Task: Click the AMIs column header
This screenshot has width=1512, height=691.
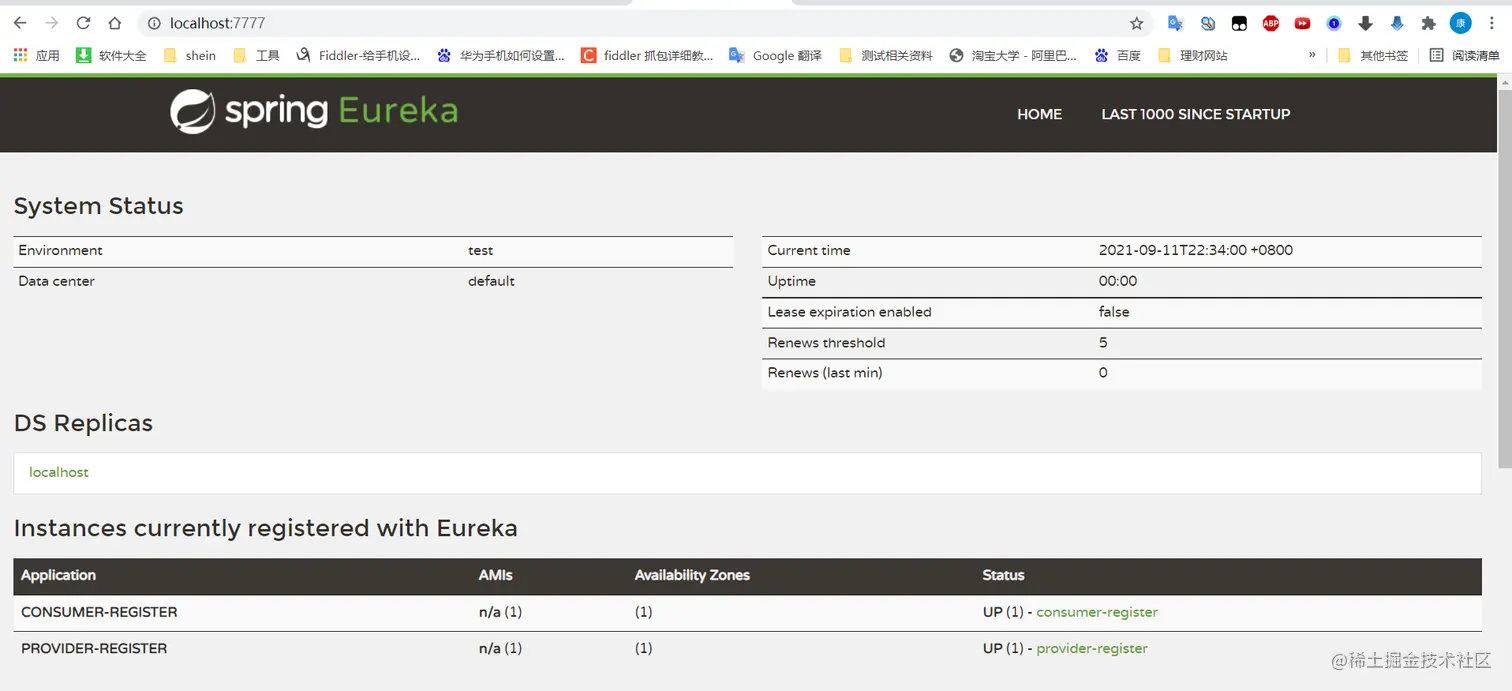Action: 496,575
